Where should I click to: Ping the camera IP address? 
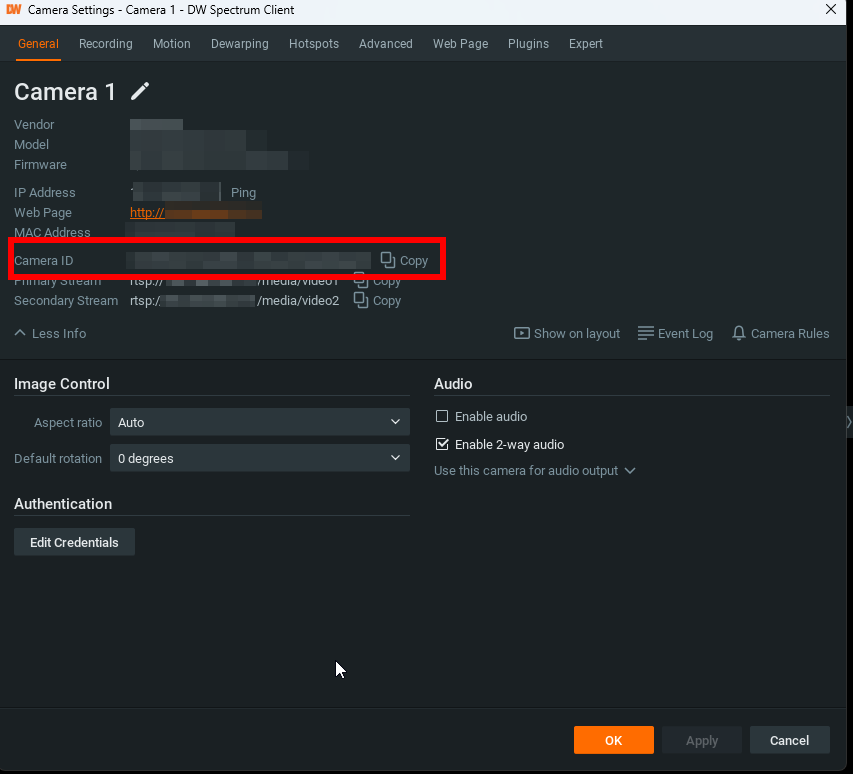tap(243, 193)
